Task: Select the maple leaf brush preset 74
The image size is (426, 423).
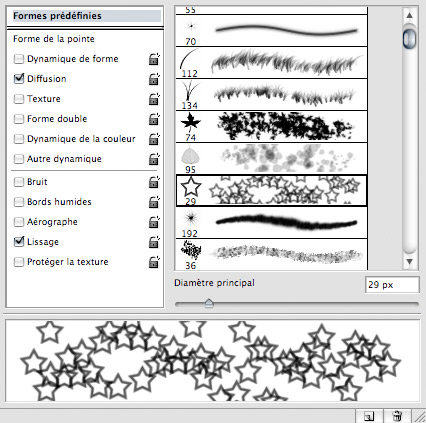Action: point(271,127)
